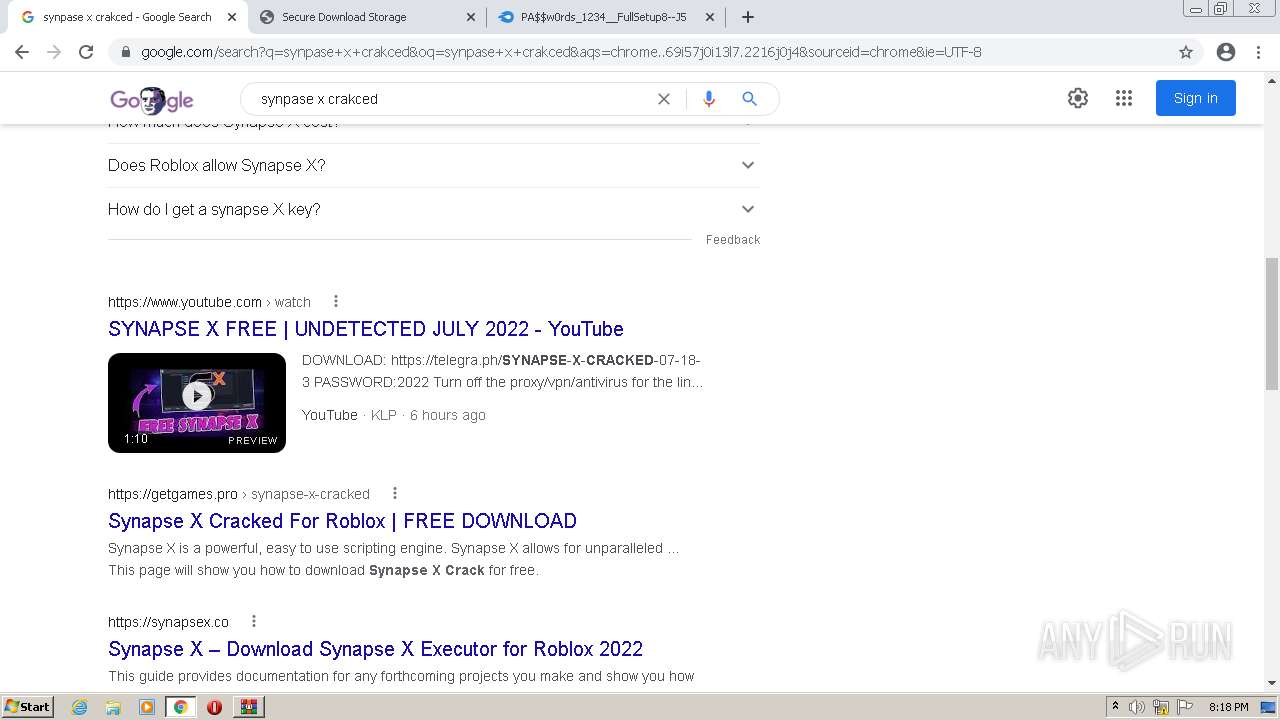Open the file explorer taskbar icon

click(x=113, y=707)
